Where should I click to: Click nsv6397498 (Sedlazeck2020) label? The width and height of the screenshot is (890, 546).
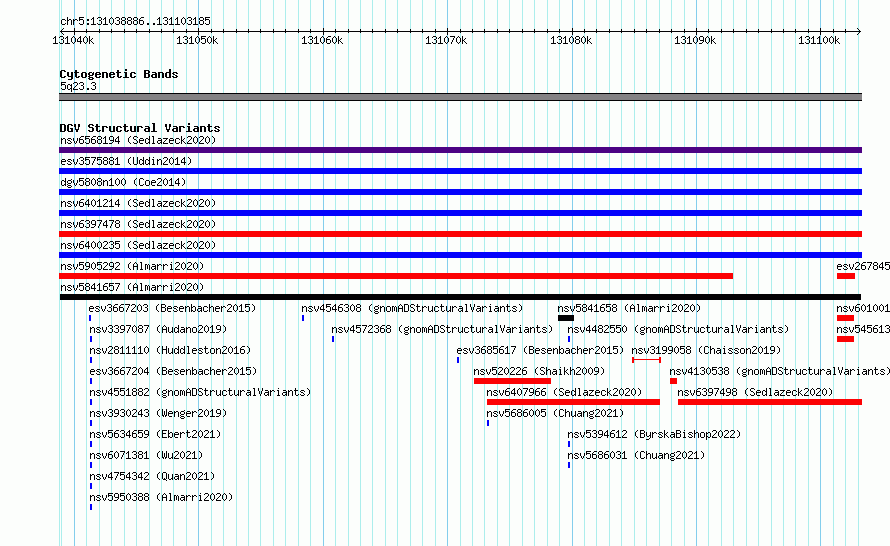755,392
